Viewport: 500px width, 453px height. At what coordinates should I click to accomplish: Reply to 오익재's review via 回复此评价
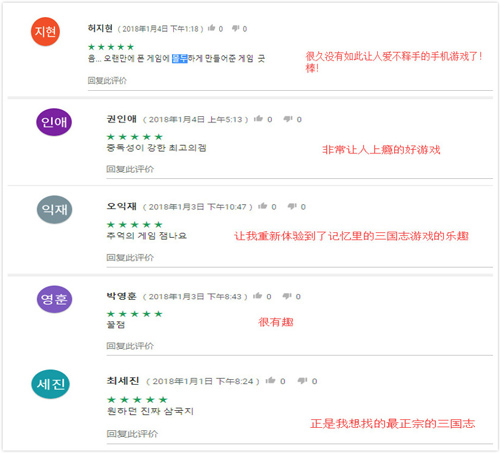point(130,257)
